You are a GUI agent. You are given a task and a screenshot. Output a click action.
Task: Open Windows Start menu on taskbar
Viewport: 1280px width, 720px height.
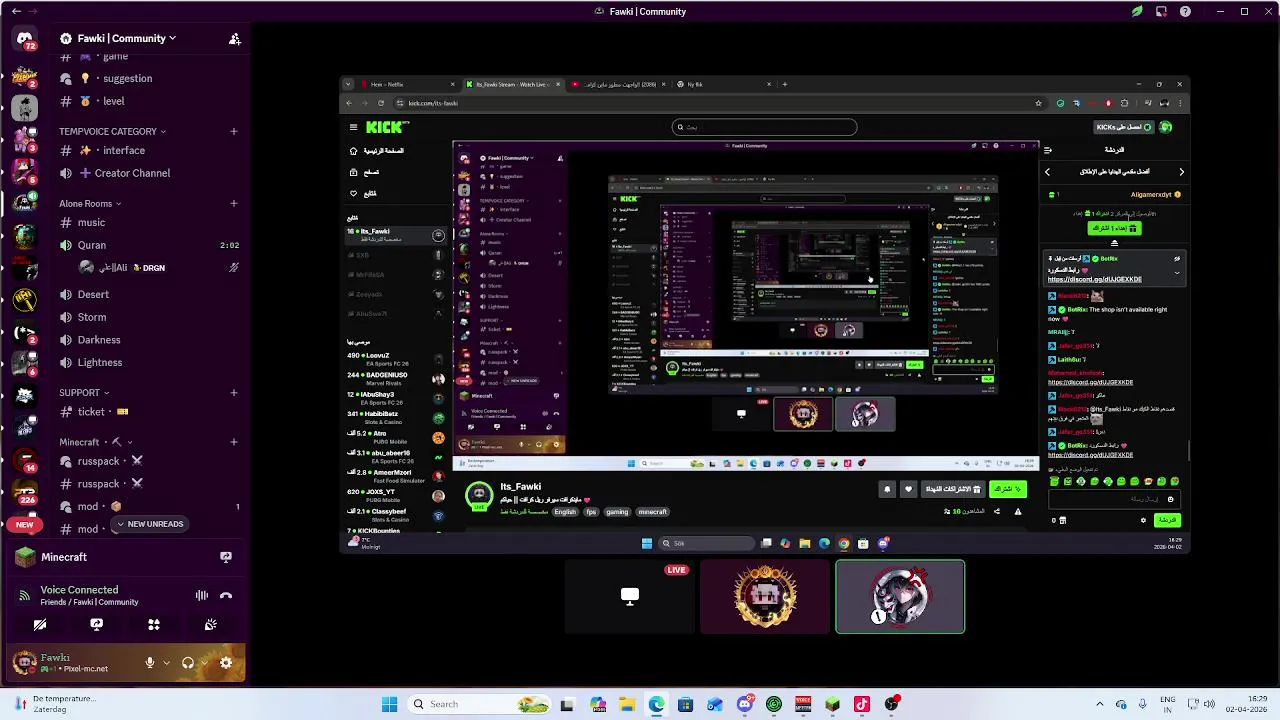(x=389, y=704)
